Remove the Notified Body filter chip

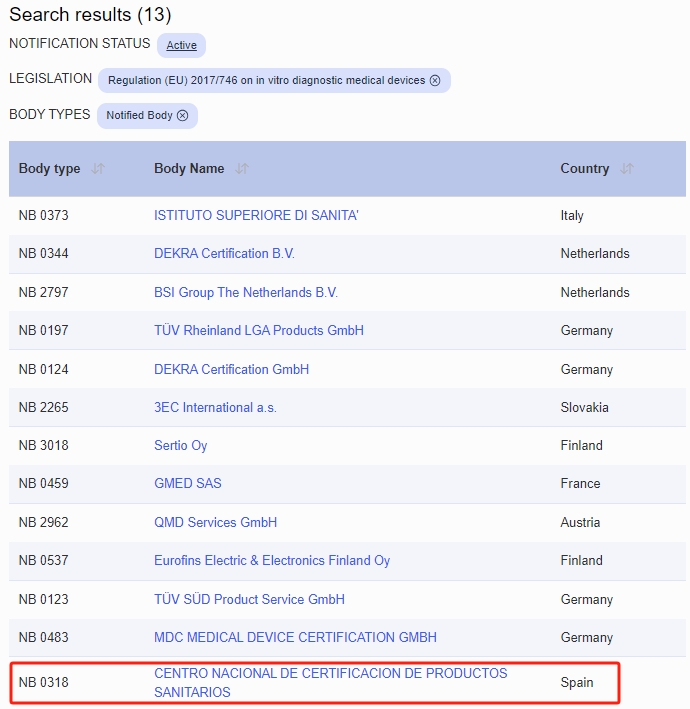point(182,116)
